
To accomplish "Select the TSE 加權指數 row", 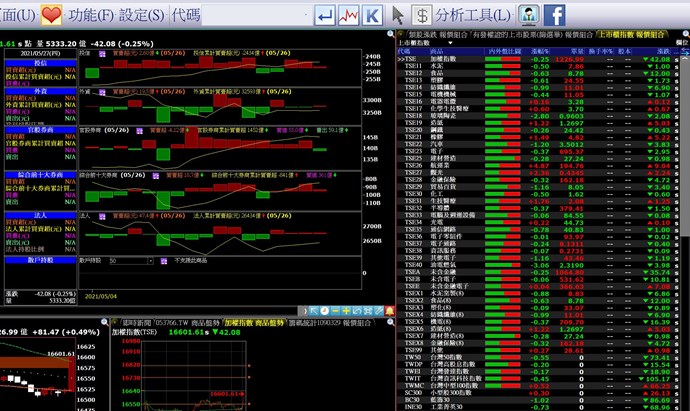I will 440,59.
